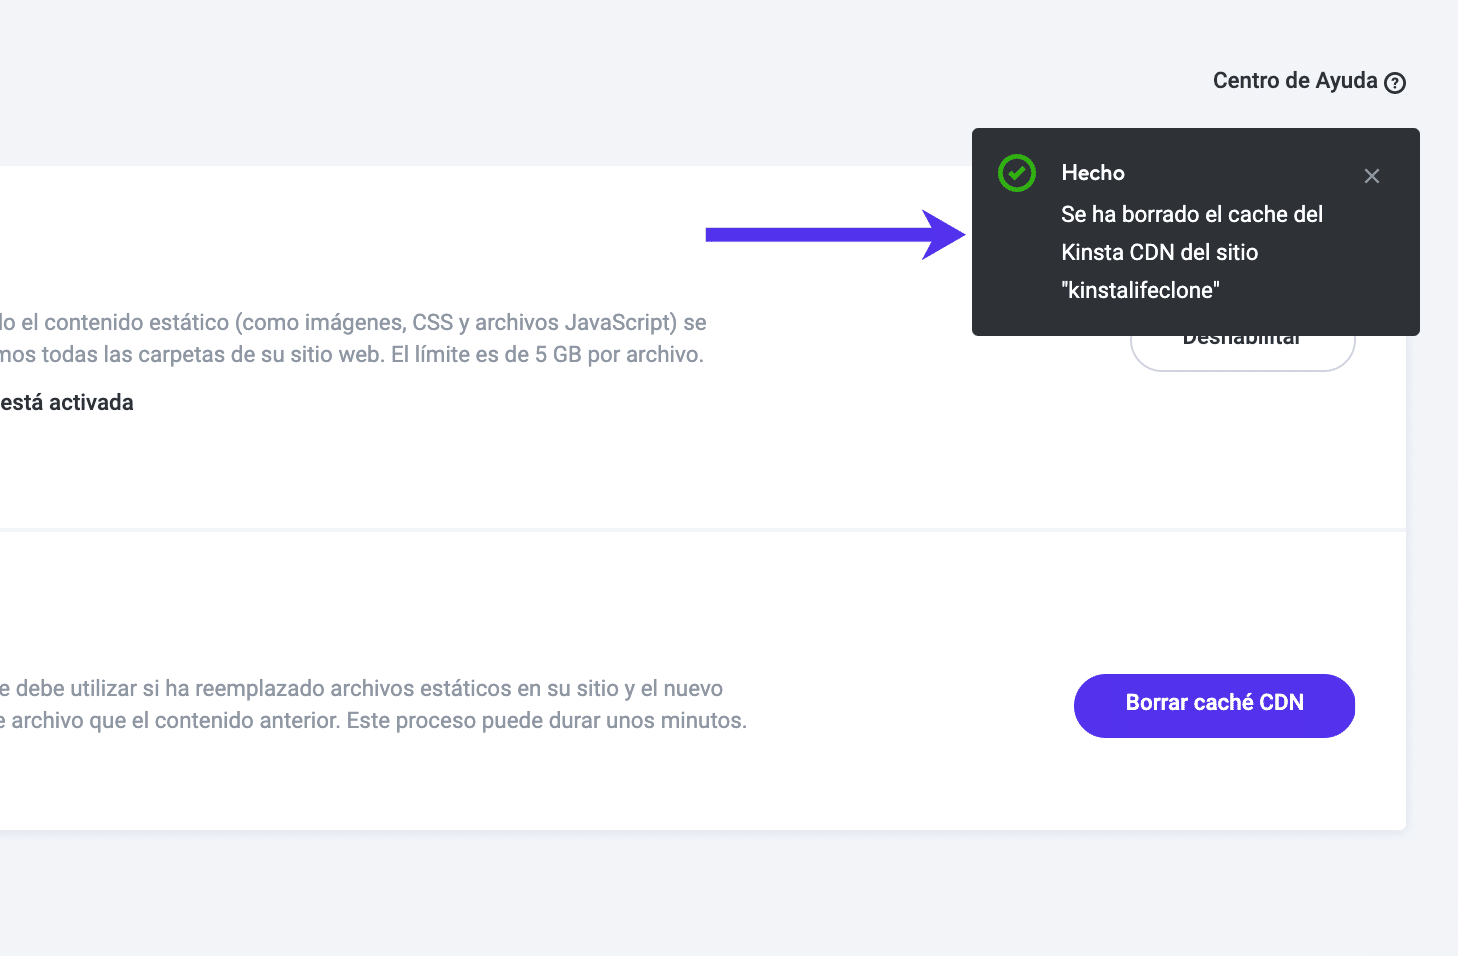Select the Hecho notification title
The image size is (1458, 956).
point(1093,173)
